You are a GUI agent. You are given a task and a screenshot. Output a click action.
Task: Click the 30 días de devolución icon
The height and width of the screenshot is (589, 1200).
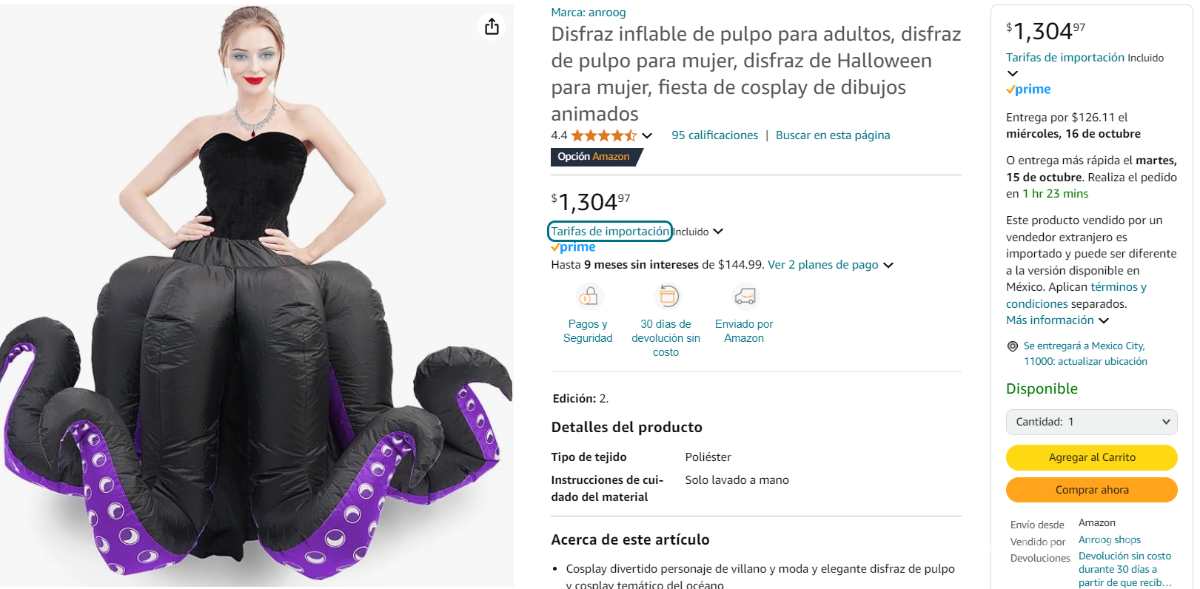pos(665,295)
